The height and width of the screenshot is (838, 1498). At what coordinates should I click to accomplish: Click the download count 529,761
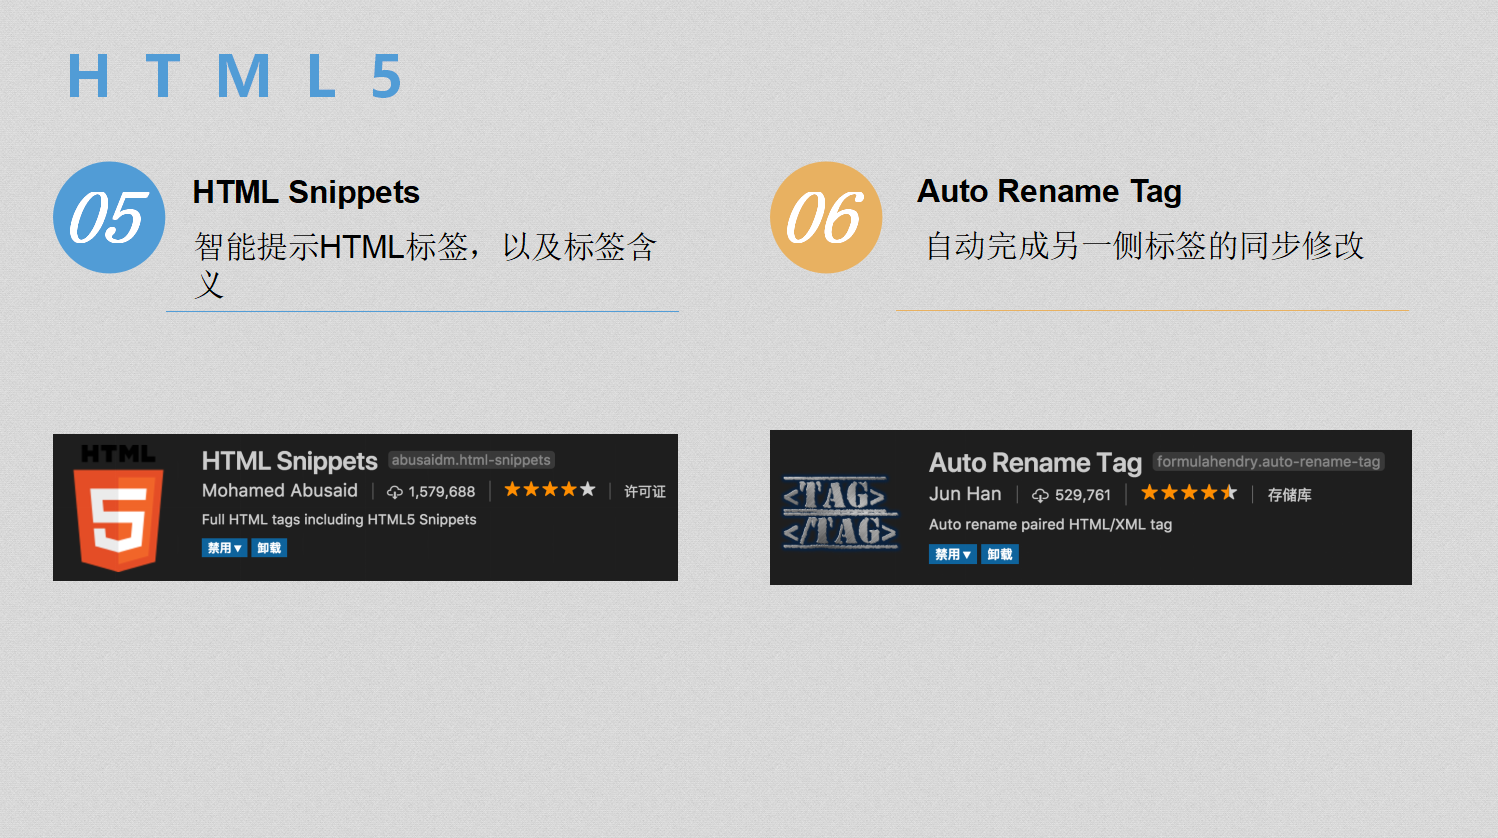tap(1083, 495)
